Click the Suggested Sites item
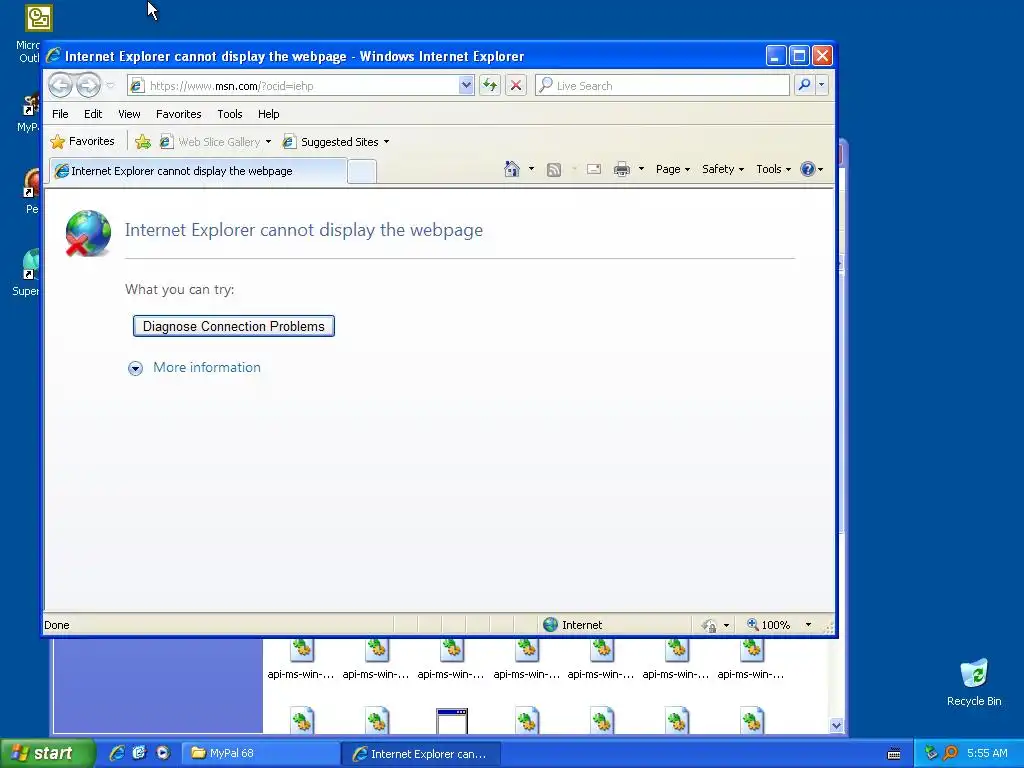The width and height of the screenshot is (1024, 768). [330, 142]
